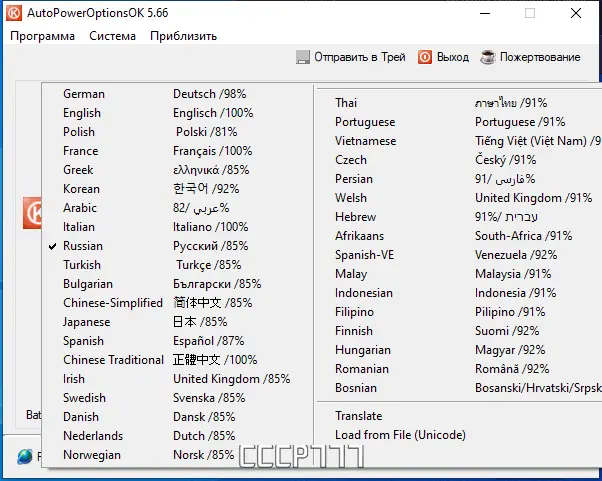This screenshot has width=602, height=481.
Task: Switch language to Swedish
Action: point(177,398)
